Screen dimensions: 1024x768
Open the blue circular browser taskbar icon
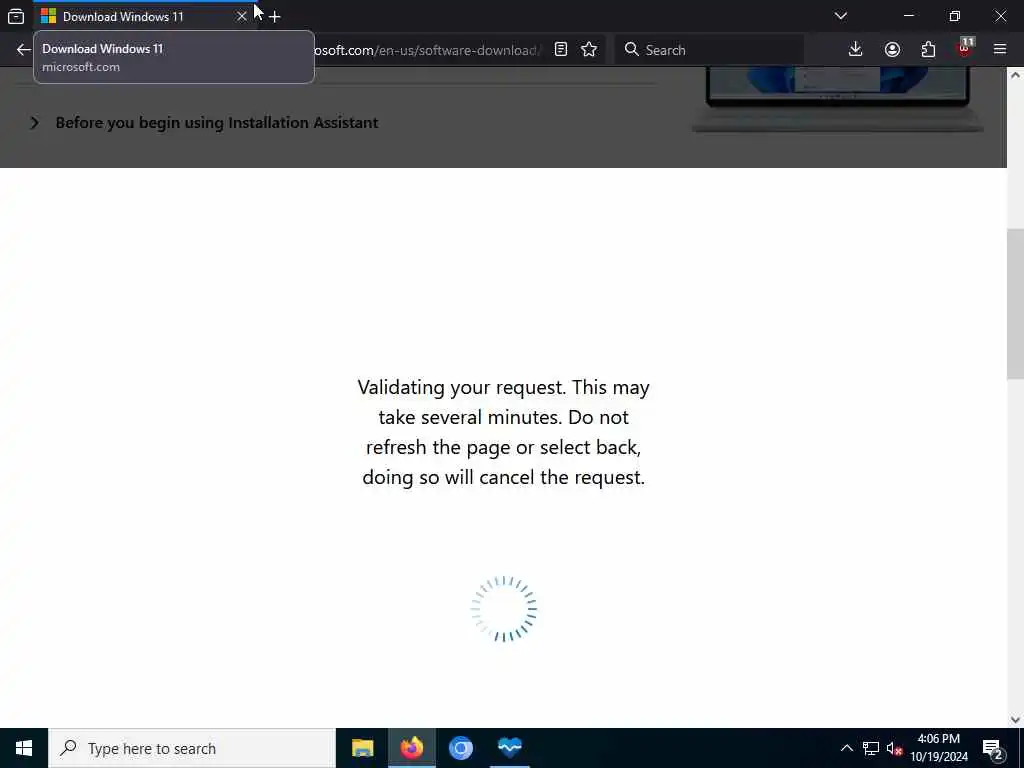460,748
